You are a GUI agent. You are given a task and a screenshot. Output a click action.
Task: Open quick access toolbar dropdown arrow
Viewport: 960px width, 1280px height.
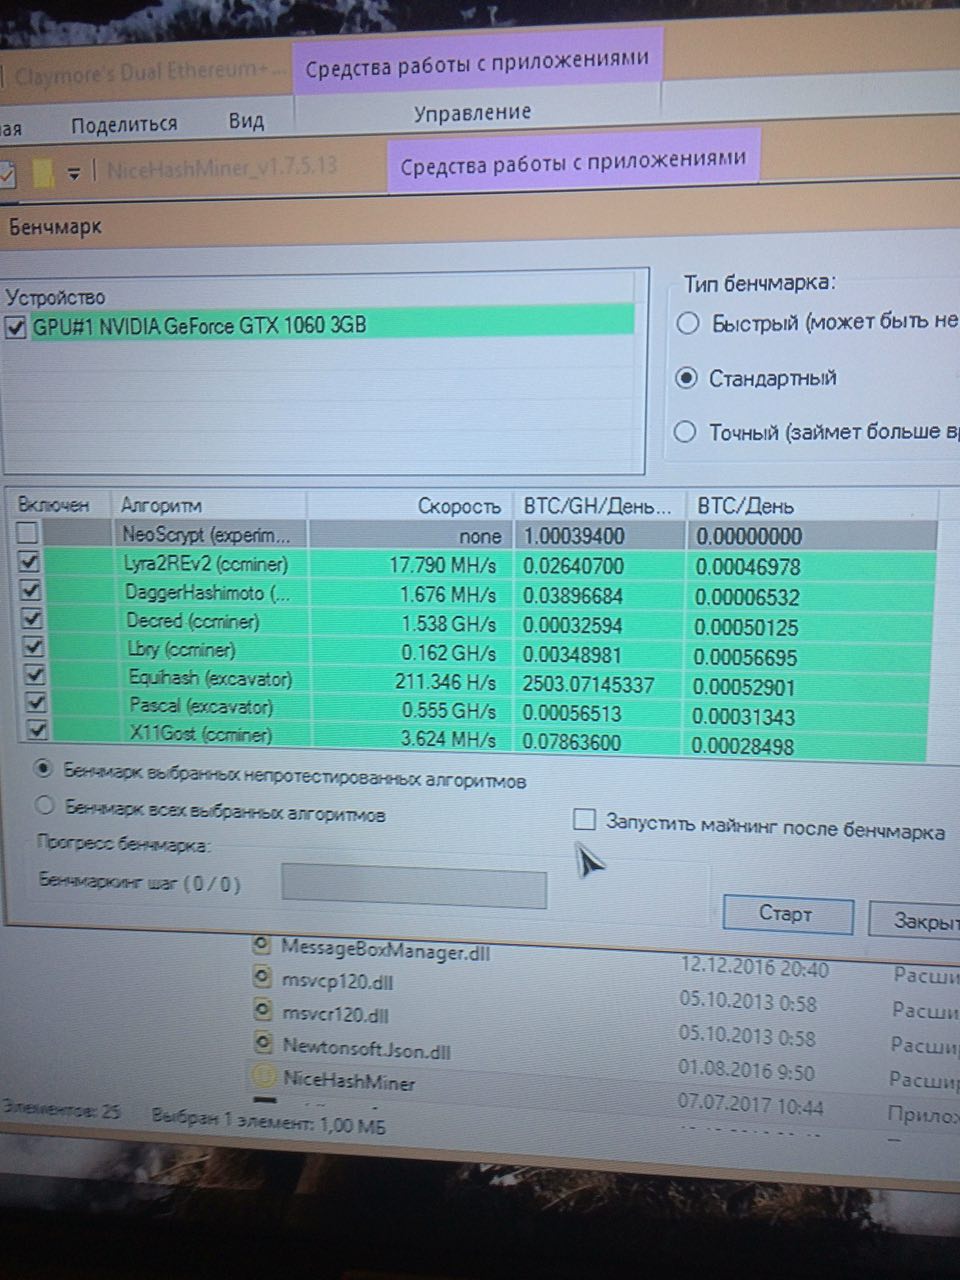pyautogui.click(x=73, y=174)
